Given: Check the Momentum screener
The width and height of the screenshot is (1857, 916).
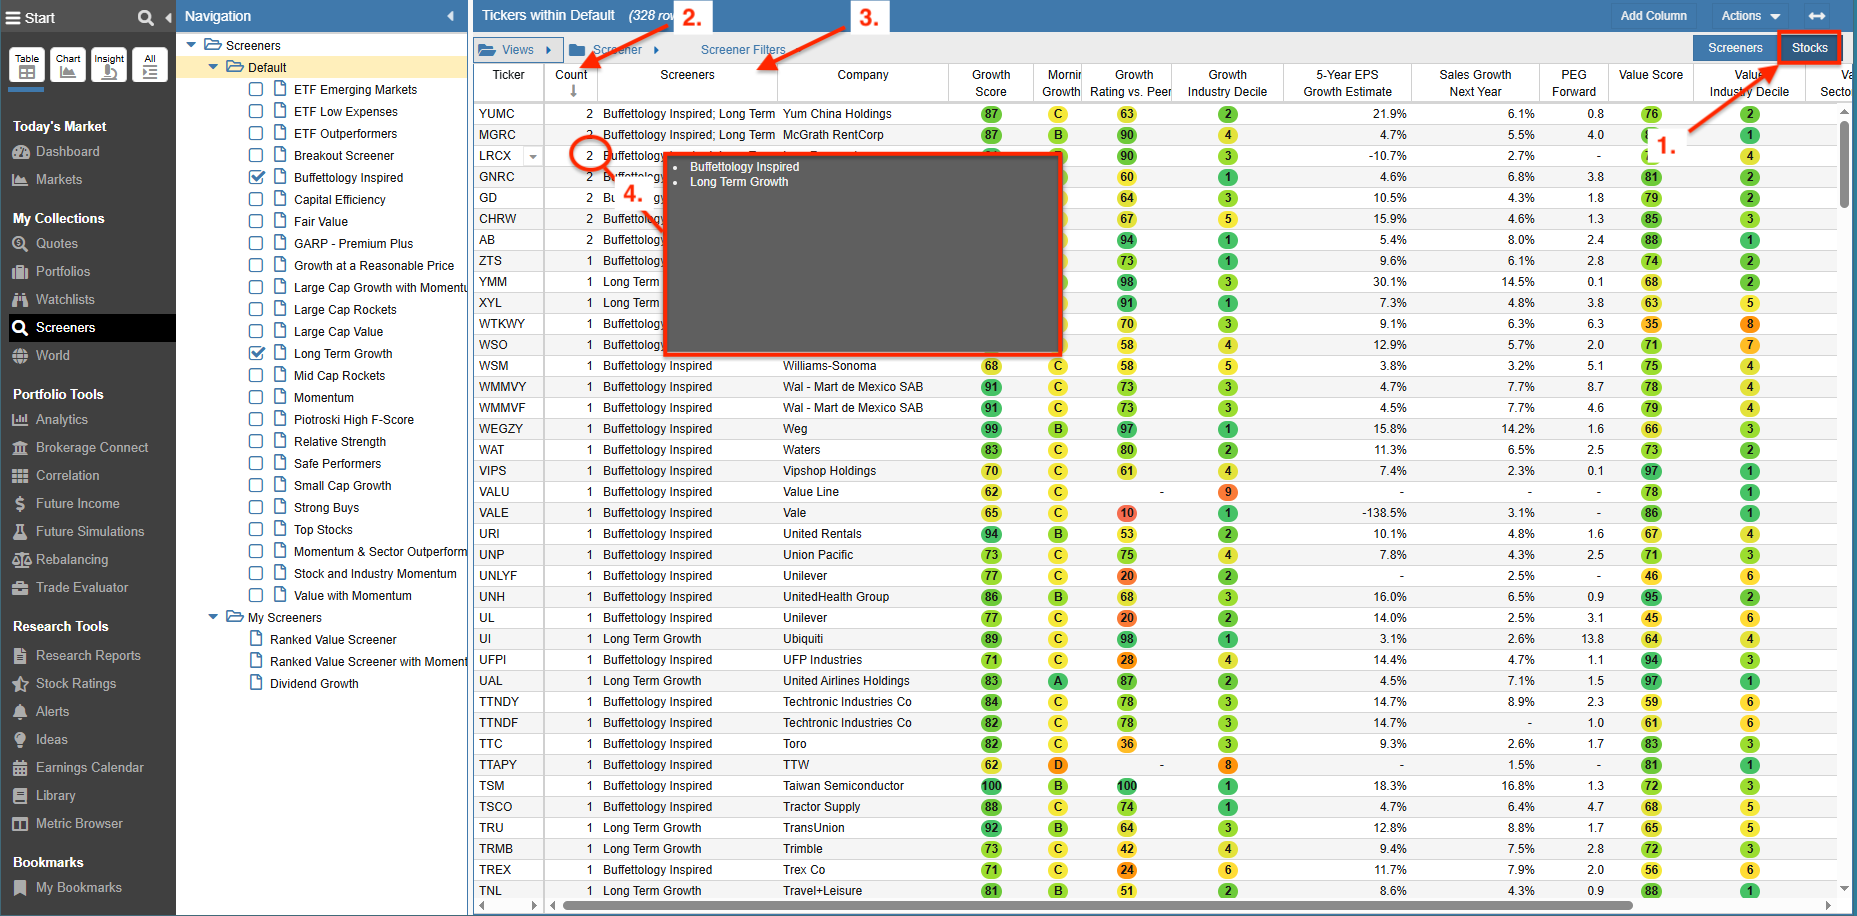Looking at the screenshot, I should coord(257,397).
